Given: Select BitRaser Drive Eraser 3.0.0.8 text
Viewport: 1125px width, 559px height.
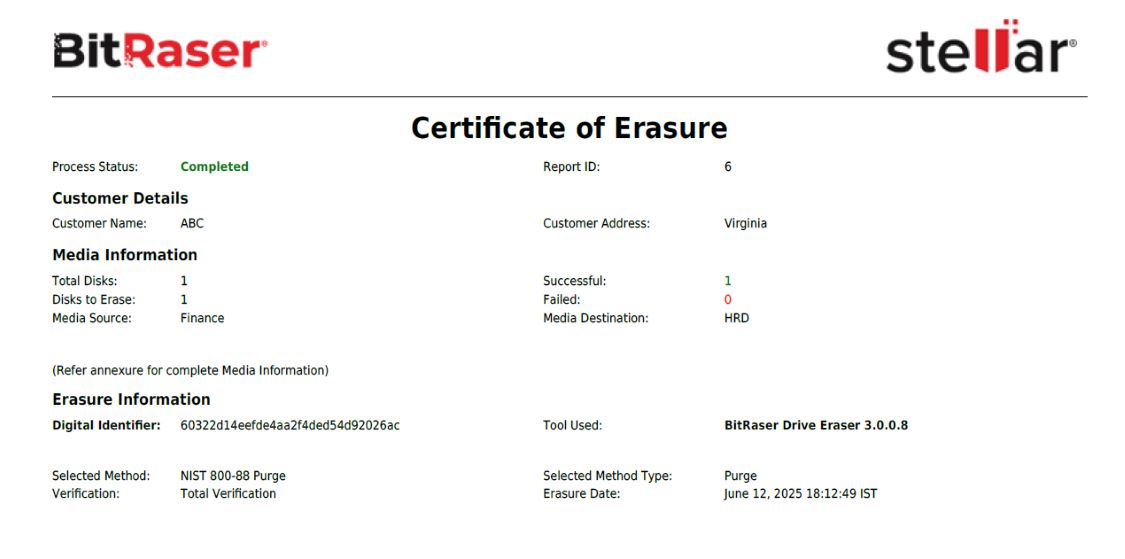Looking at the screenshot, I should [816, 426].
